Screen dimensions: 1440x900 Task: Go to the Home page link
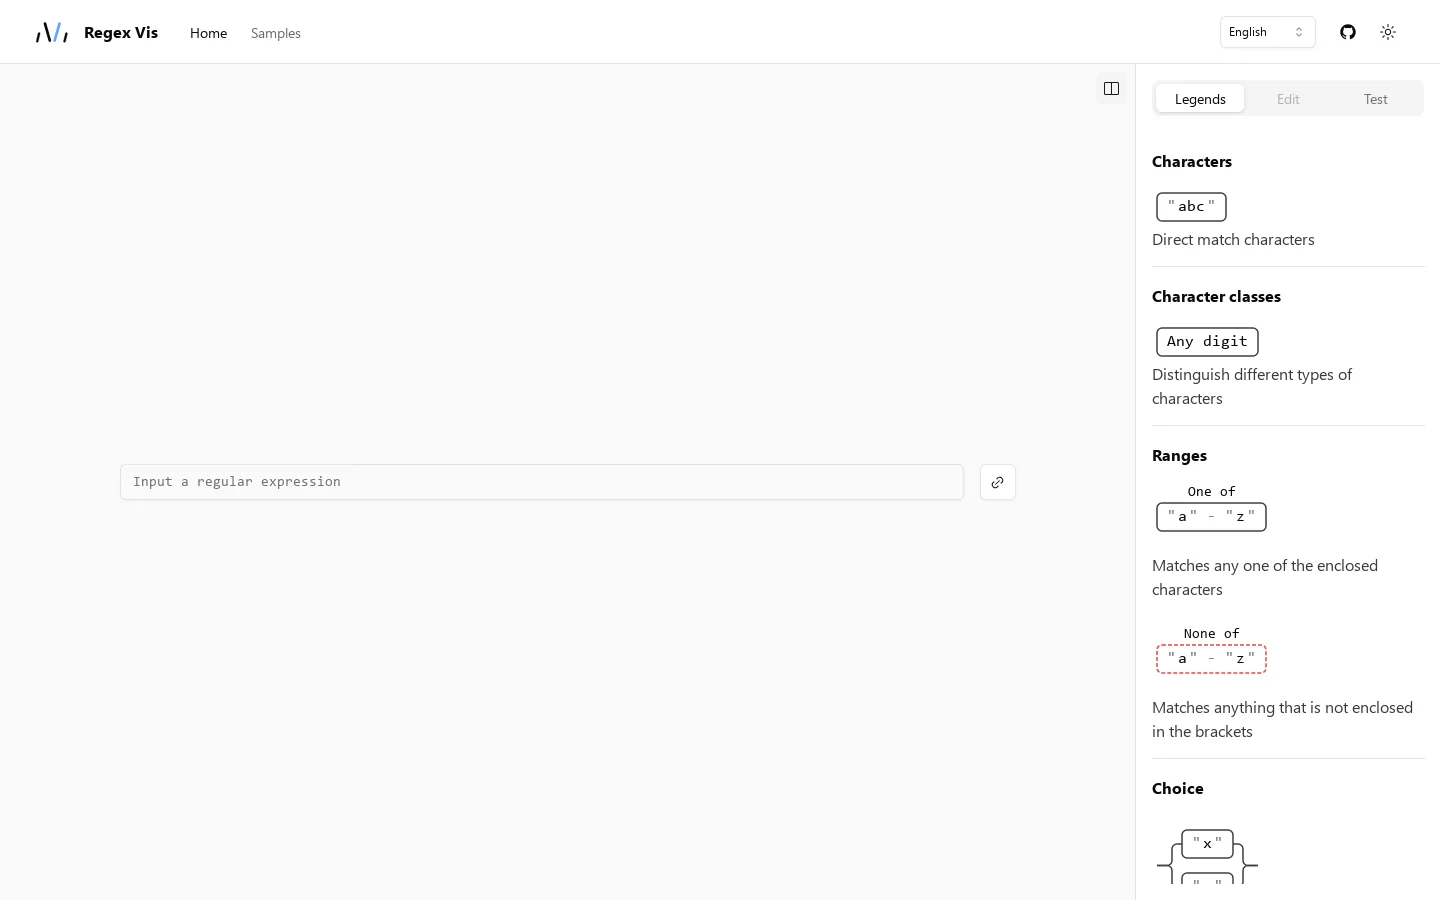[x=208, y=33]
